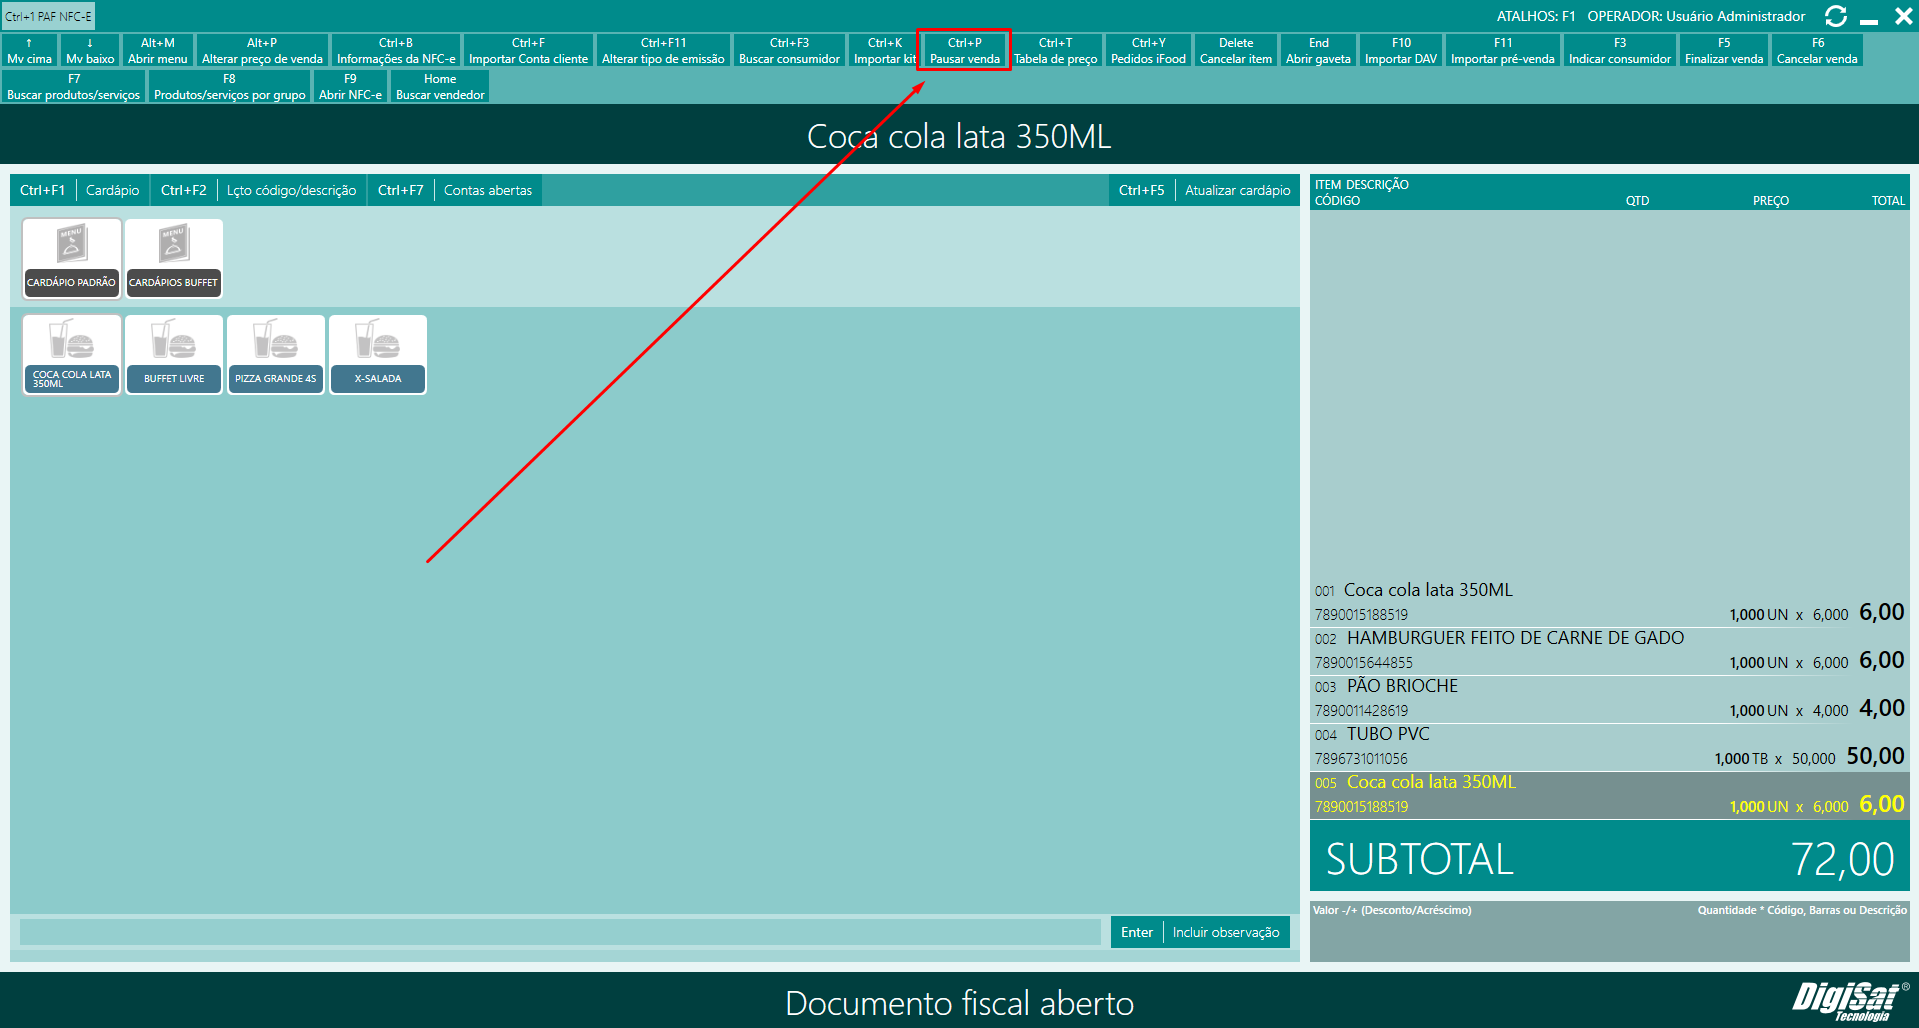Image resolution: width=1919 pixels, height=1028 pixels.
Task: Add the X-Salada product tile
Action: click(x=378, y=354)
